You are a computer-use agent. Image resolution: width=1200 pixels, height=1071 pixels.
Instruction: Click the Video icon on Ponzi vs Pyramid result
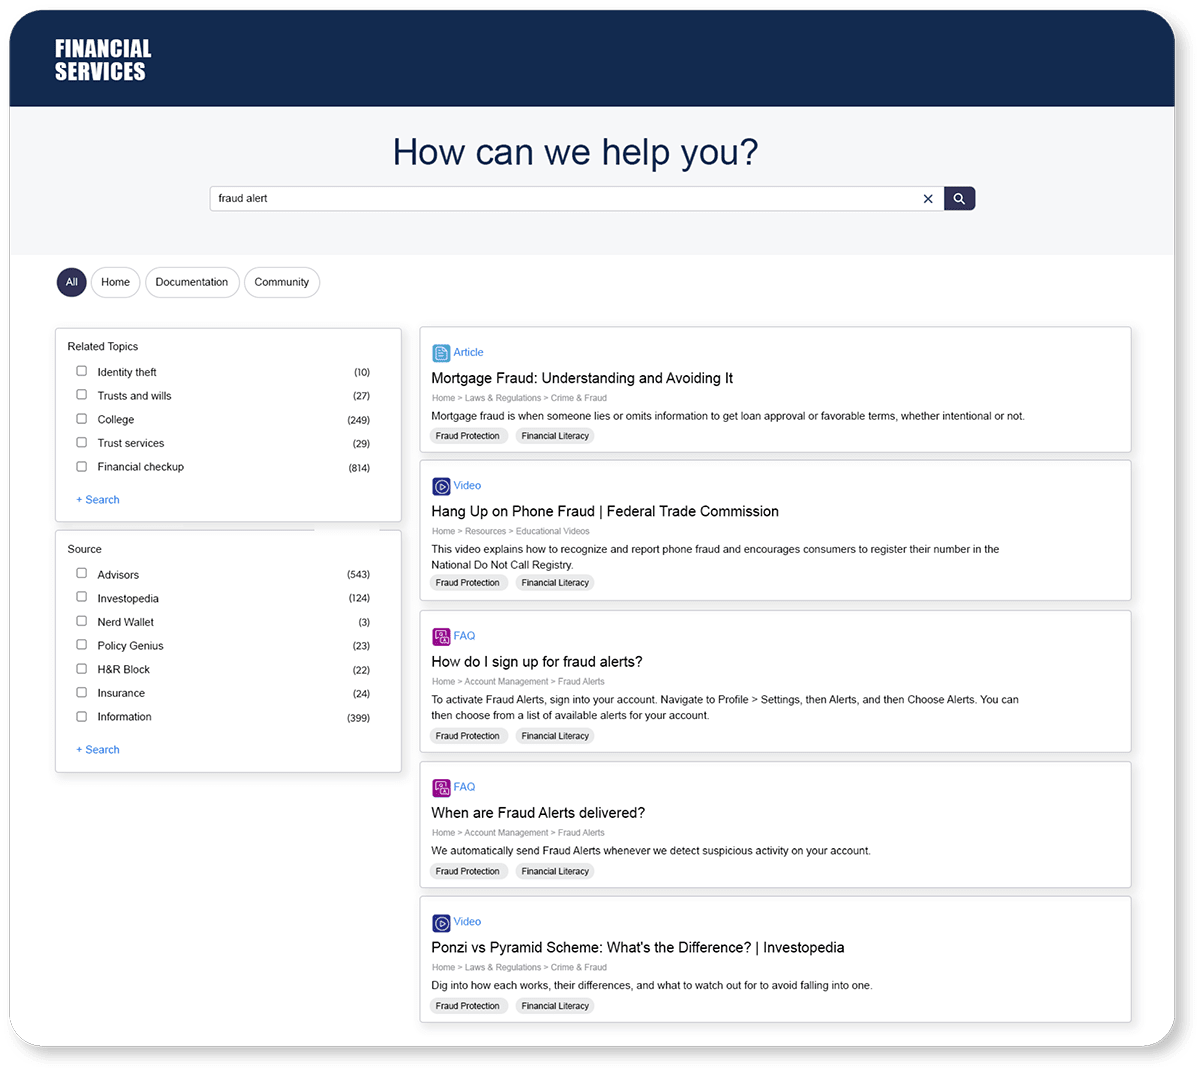441,922
